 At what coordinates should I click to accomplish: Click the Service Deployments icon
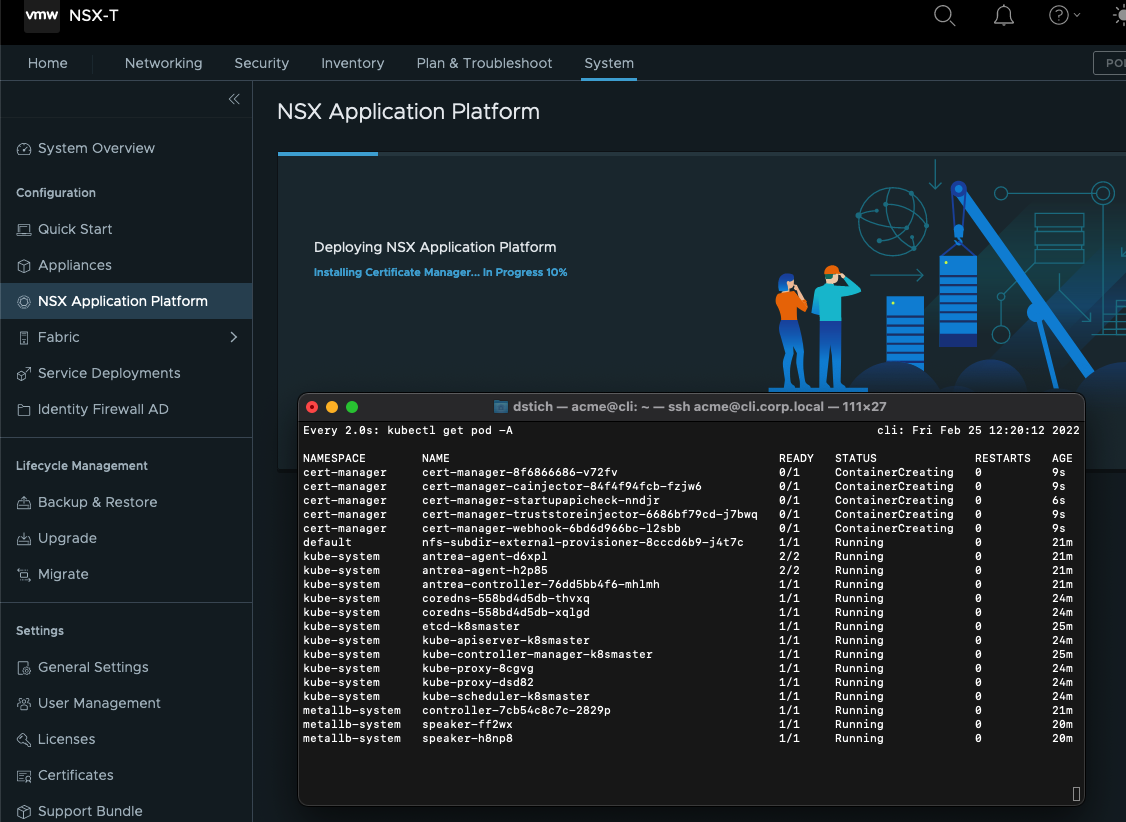(x=24, y=373)
